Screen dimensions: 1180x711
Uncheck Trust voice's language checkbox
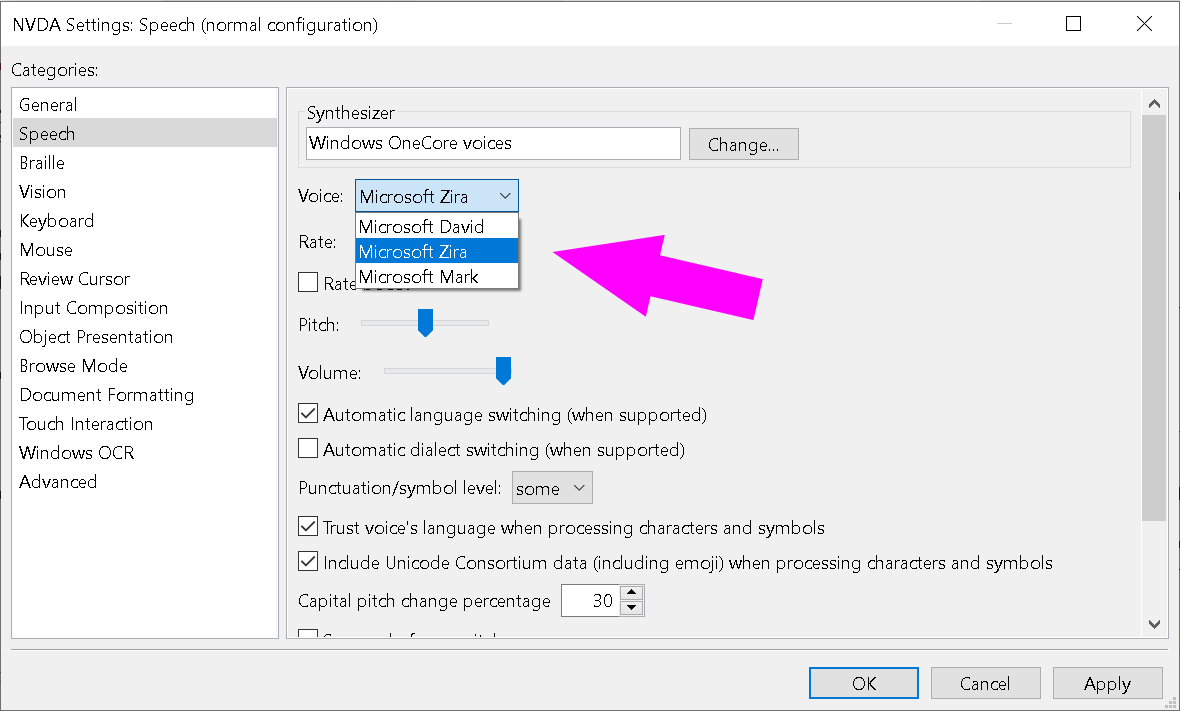pos(307,525)
